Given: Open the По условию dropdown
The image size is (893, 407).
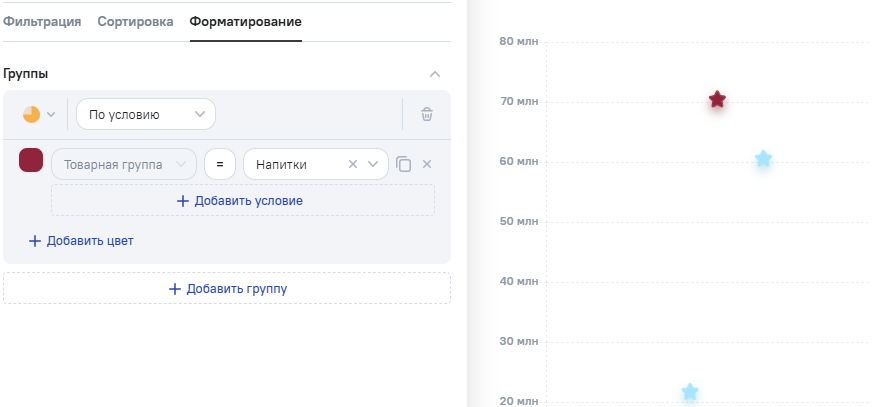Looking at the screenshot, I should (146, 114).
